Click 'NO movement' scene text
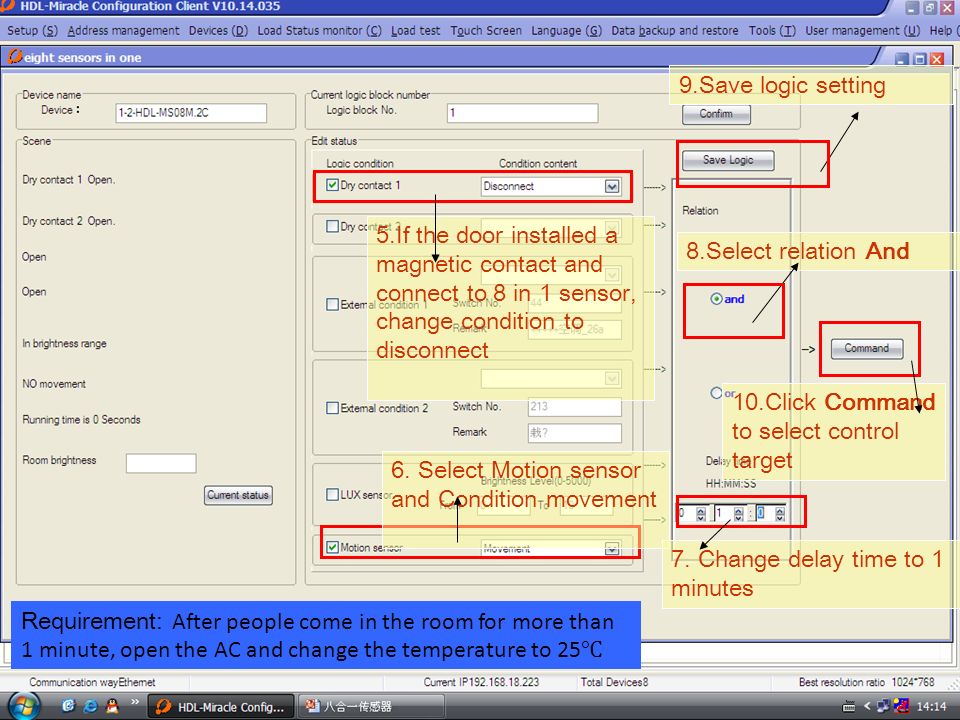This screenshot has width=960, height=720. [54, 384]
